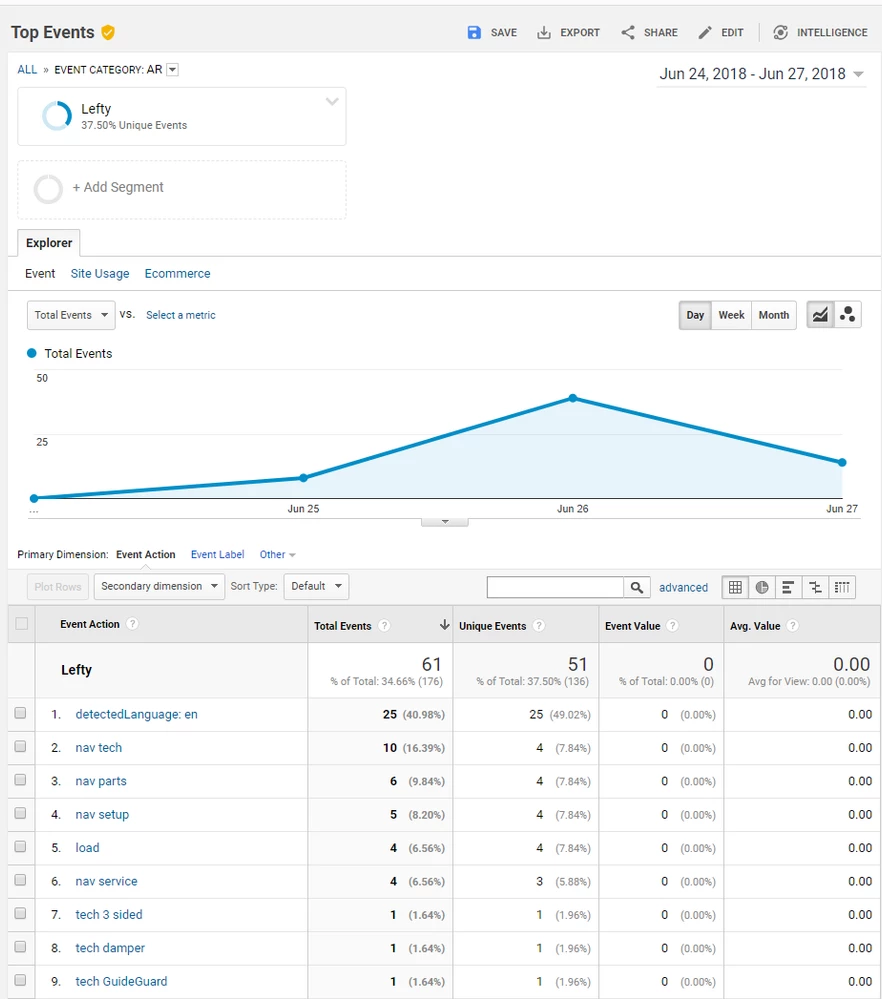Click the Jun 26 data point on chart
Viewport: 882px width, 999px height.
573,398
